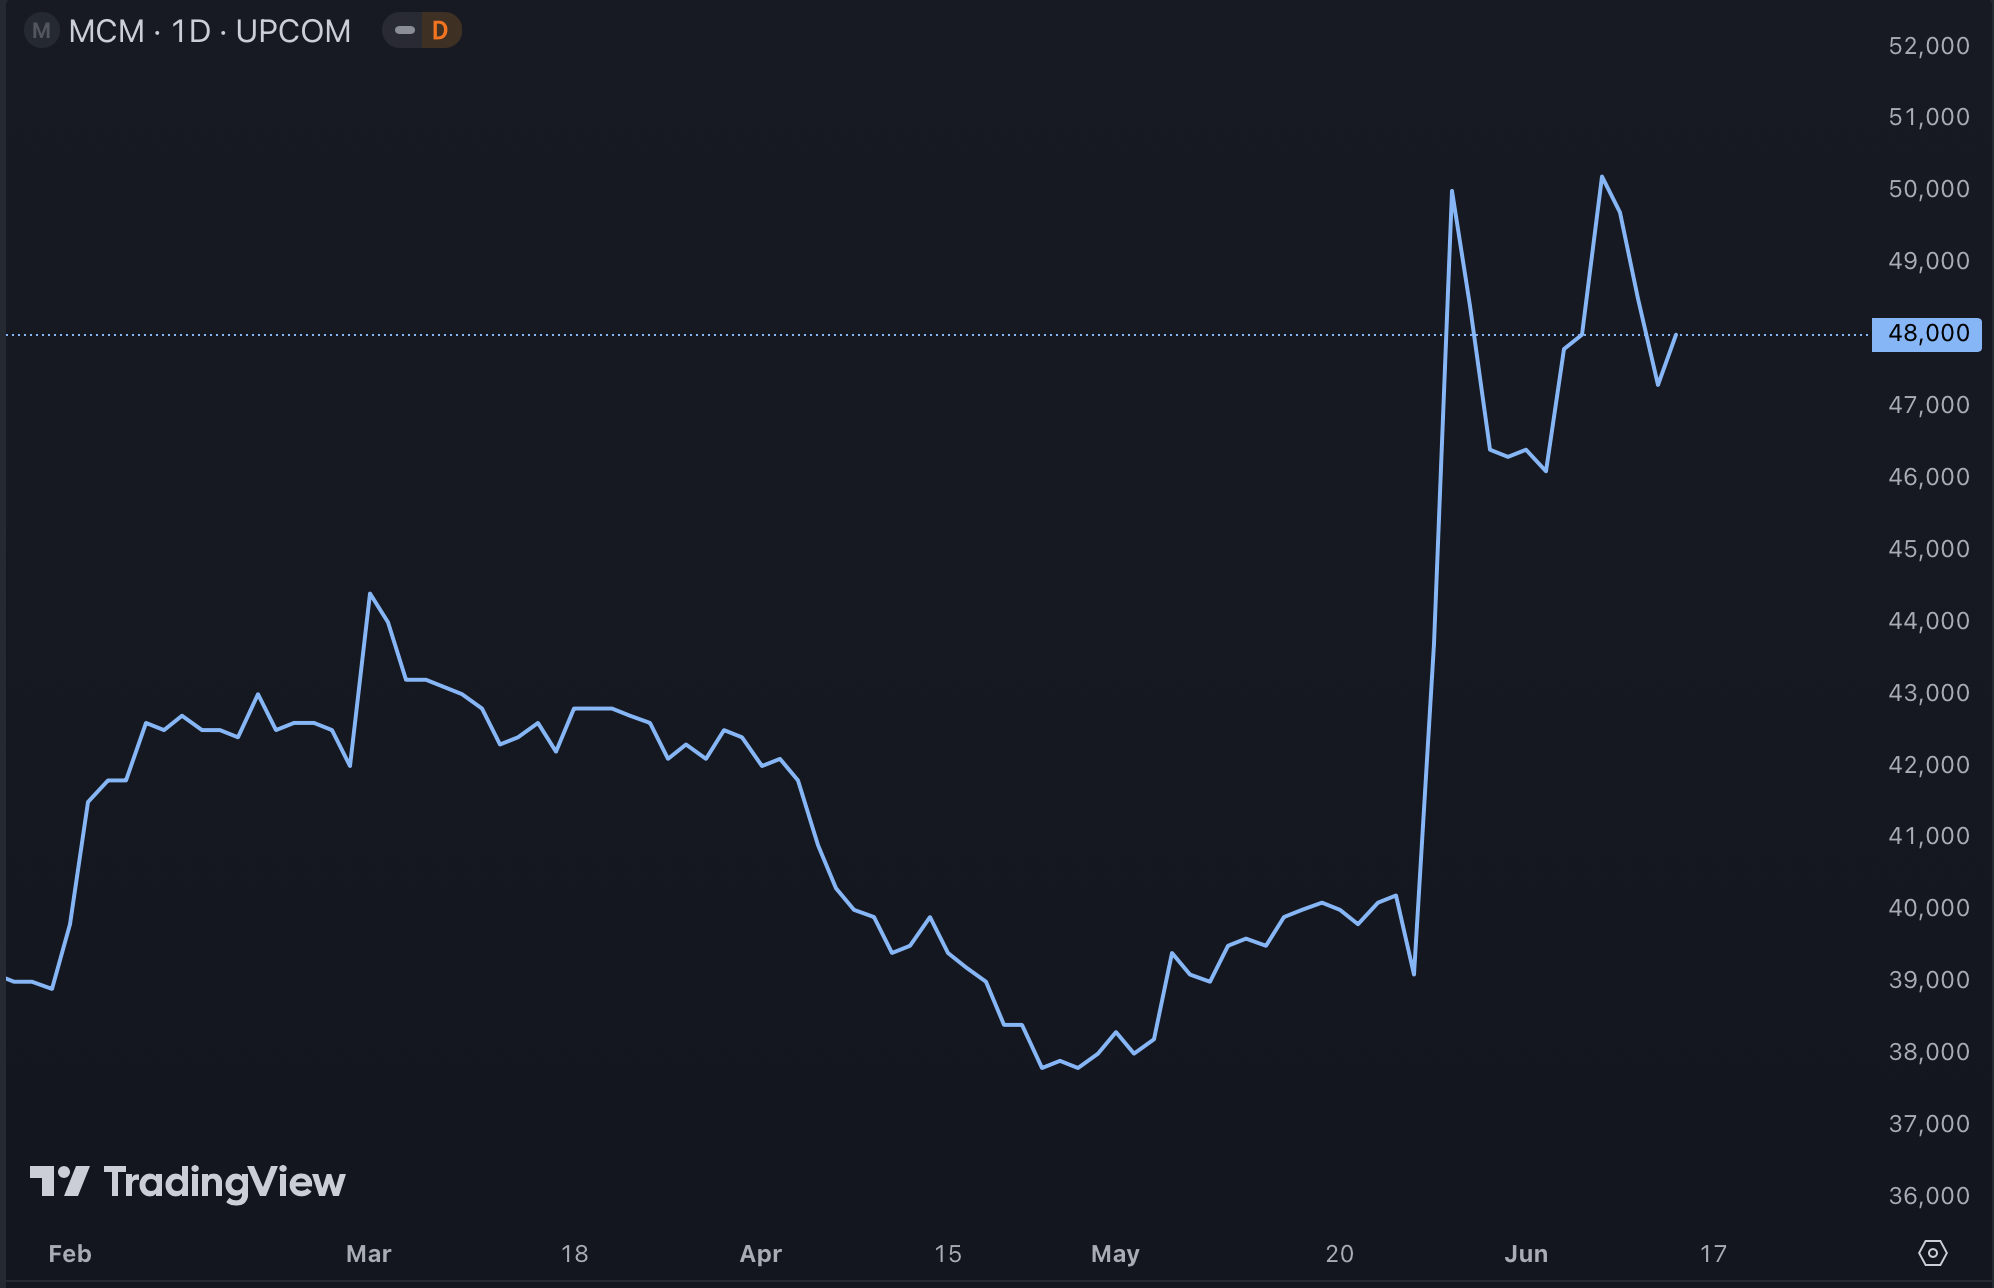Click the 46,000 price axis label
Screen dimensions: 1994x1288
1929,477
